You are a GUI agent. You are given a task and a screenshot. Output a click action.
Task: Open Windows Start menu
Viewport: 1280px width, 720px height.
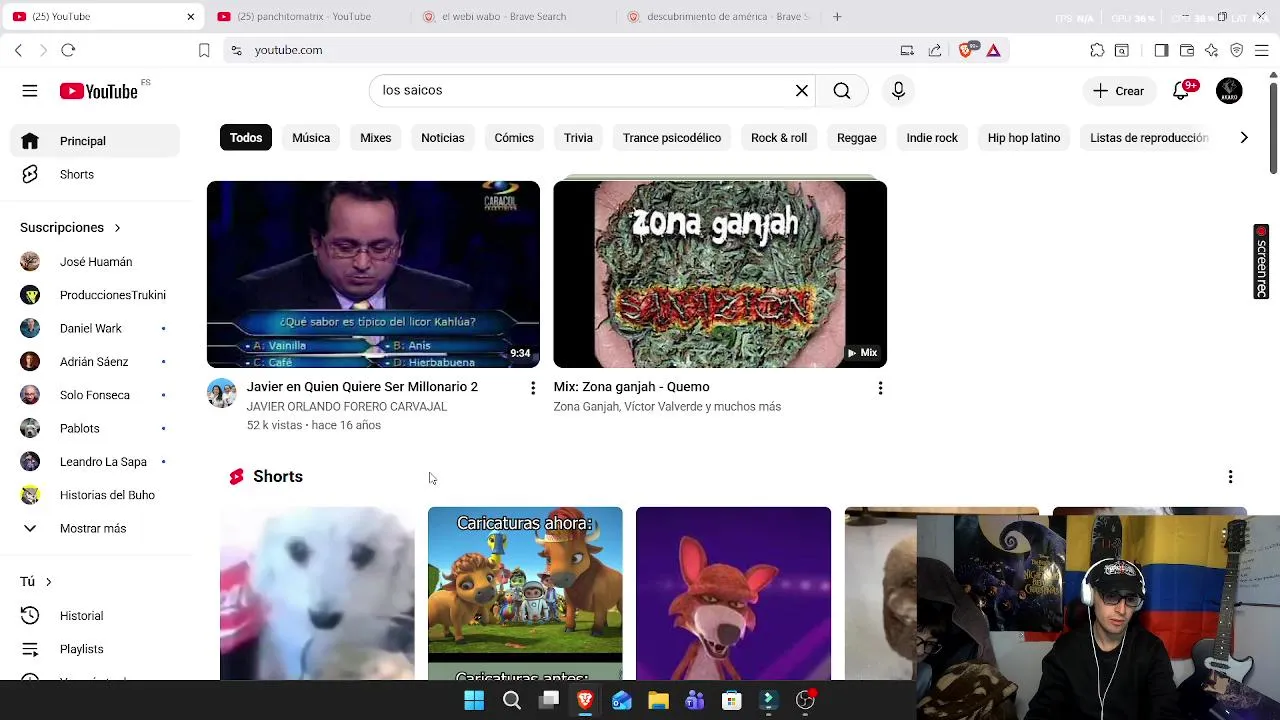coord(474,700)
